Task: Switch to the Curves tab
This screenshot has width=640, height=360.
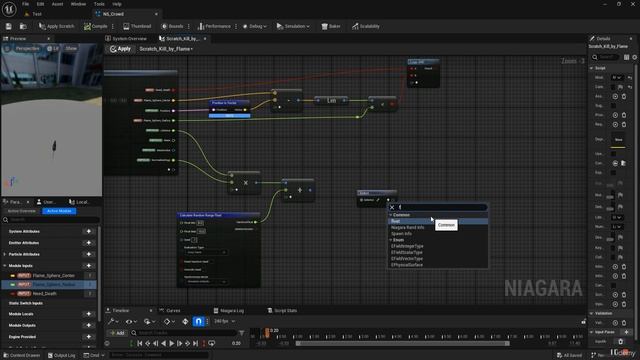Action: point(170,311)
